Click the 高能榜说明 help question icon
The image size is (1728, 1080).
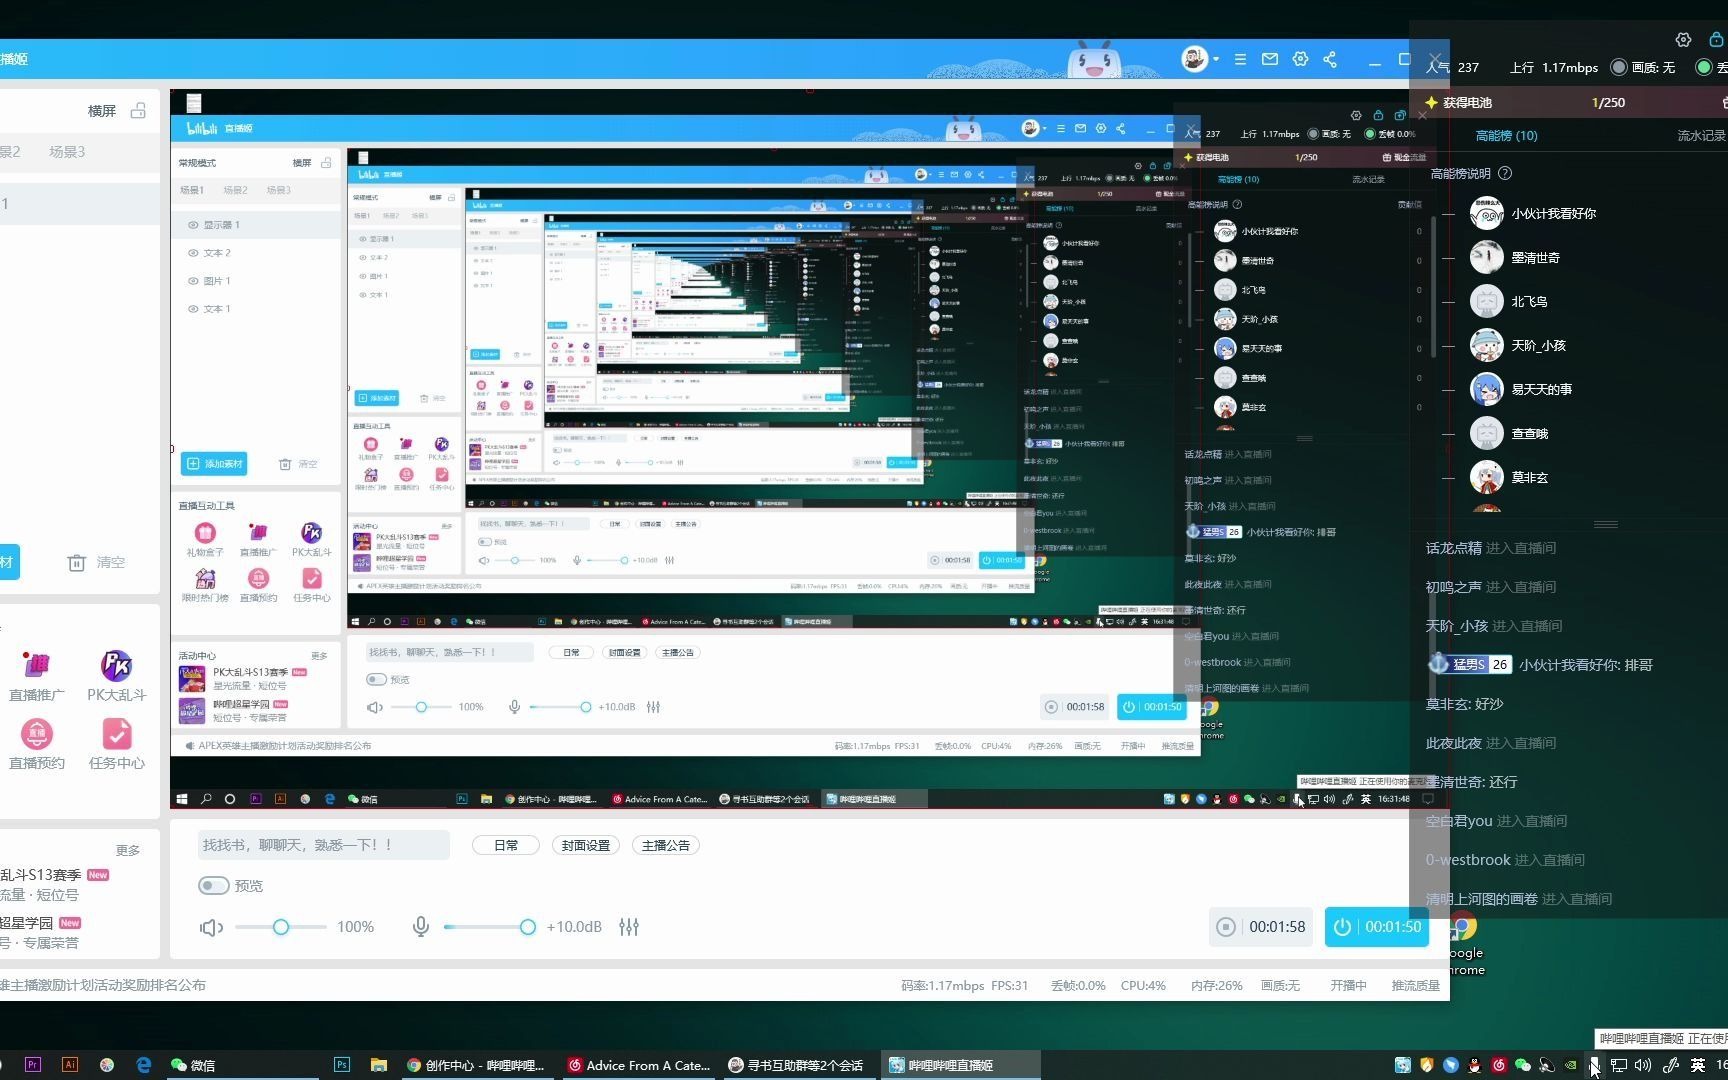(1505, 174)
